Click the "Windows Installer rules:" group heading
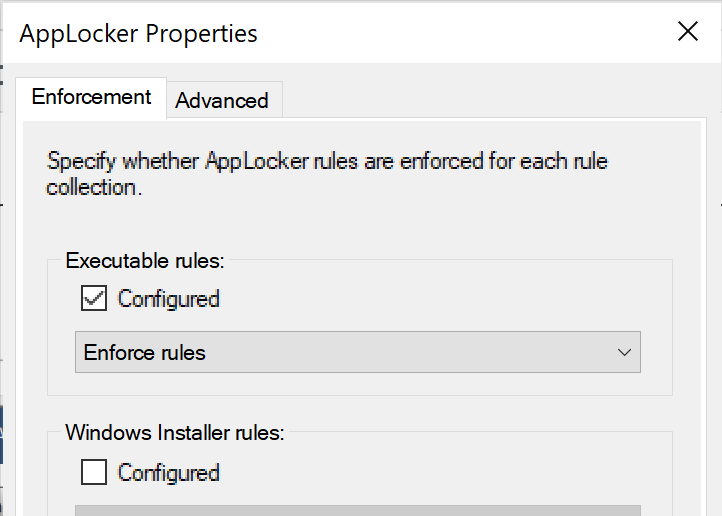This screenshot has height=516, width=722. (x=175, y=433)
